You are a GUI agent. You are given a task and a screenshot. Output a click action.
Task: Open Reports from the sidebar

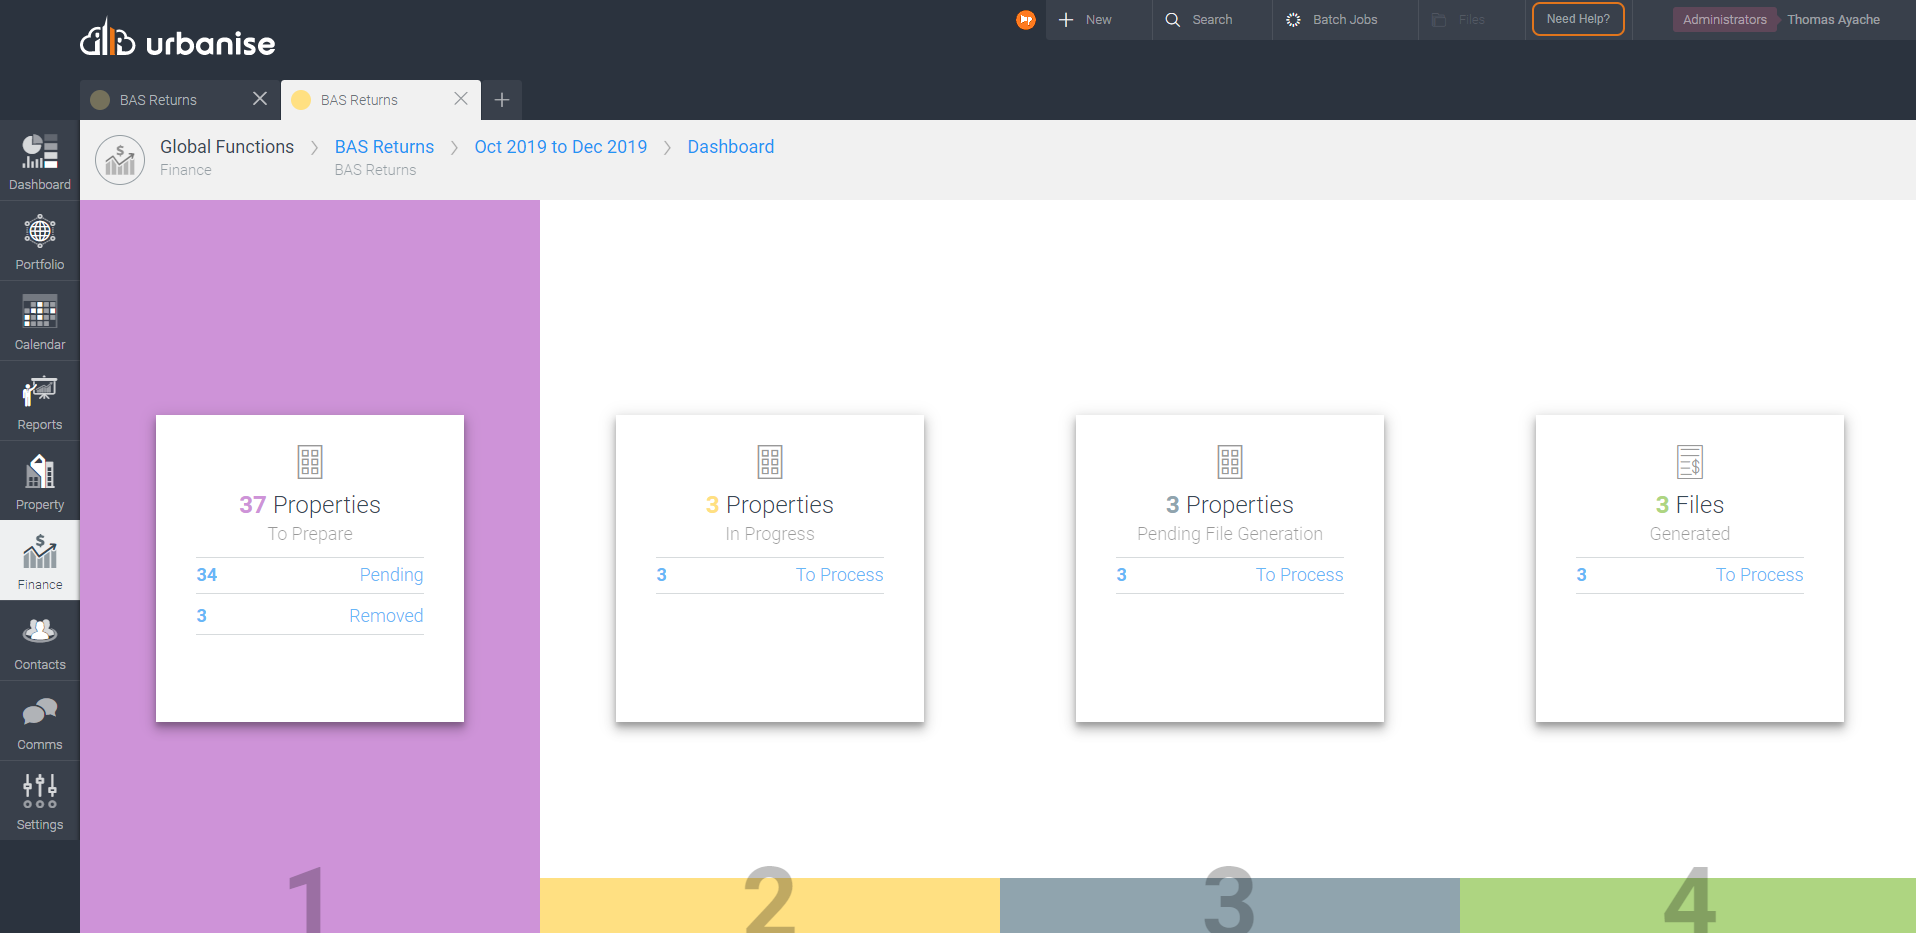(x=40, y=401)
